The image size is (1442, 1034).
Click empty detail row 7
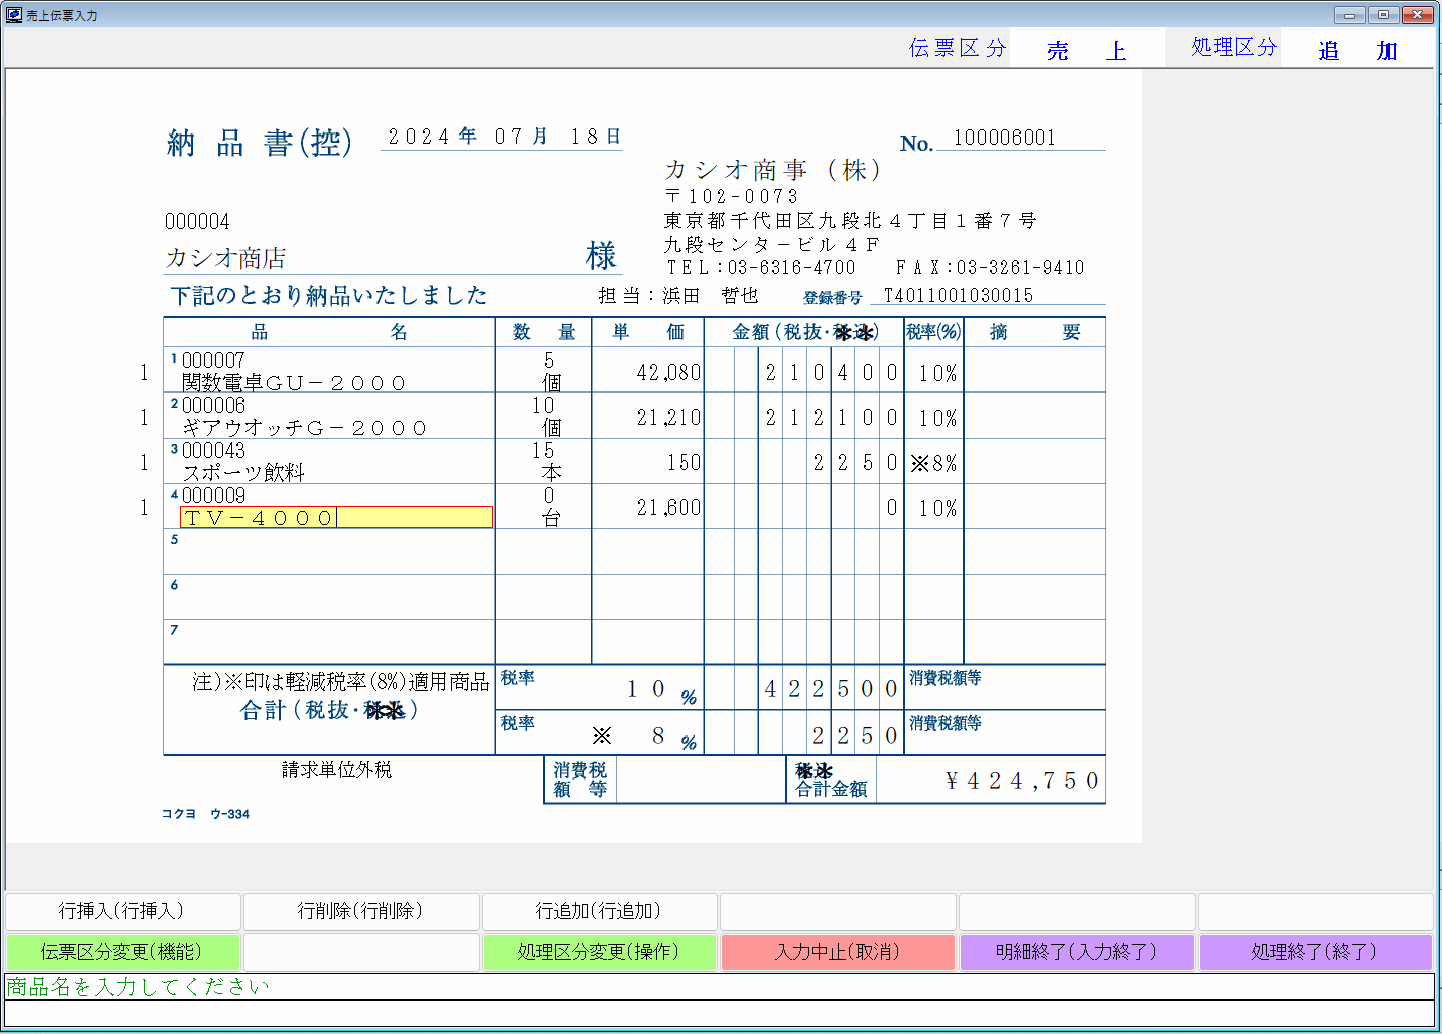point(634,642)
